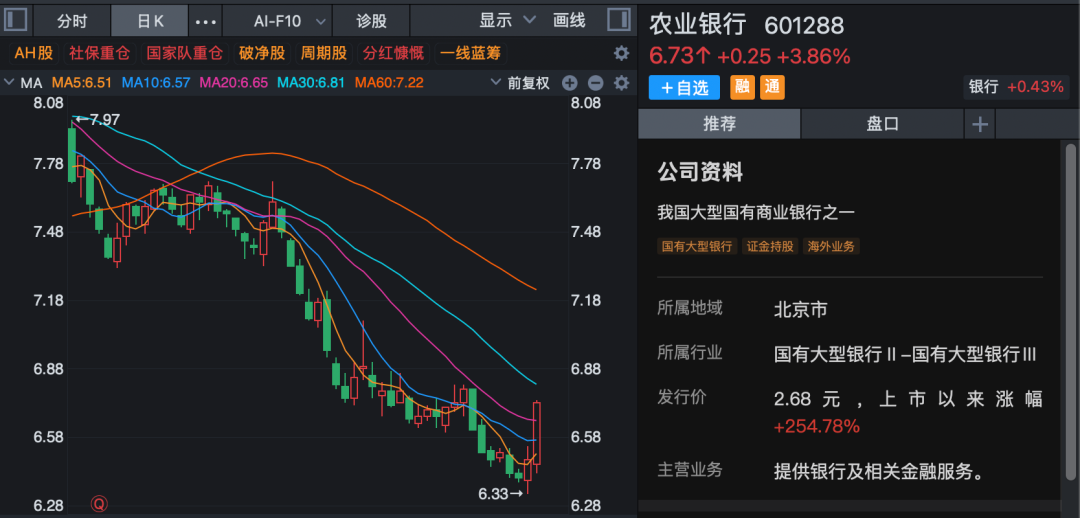Click the 海外业务 concept tag

coord(831,246)
